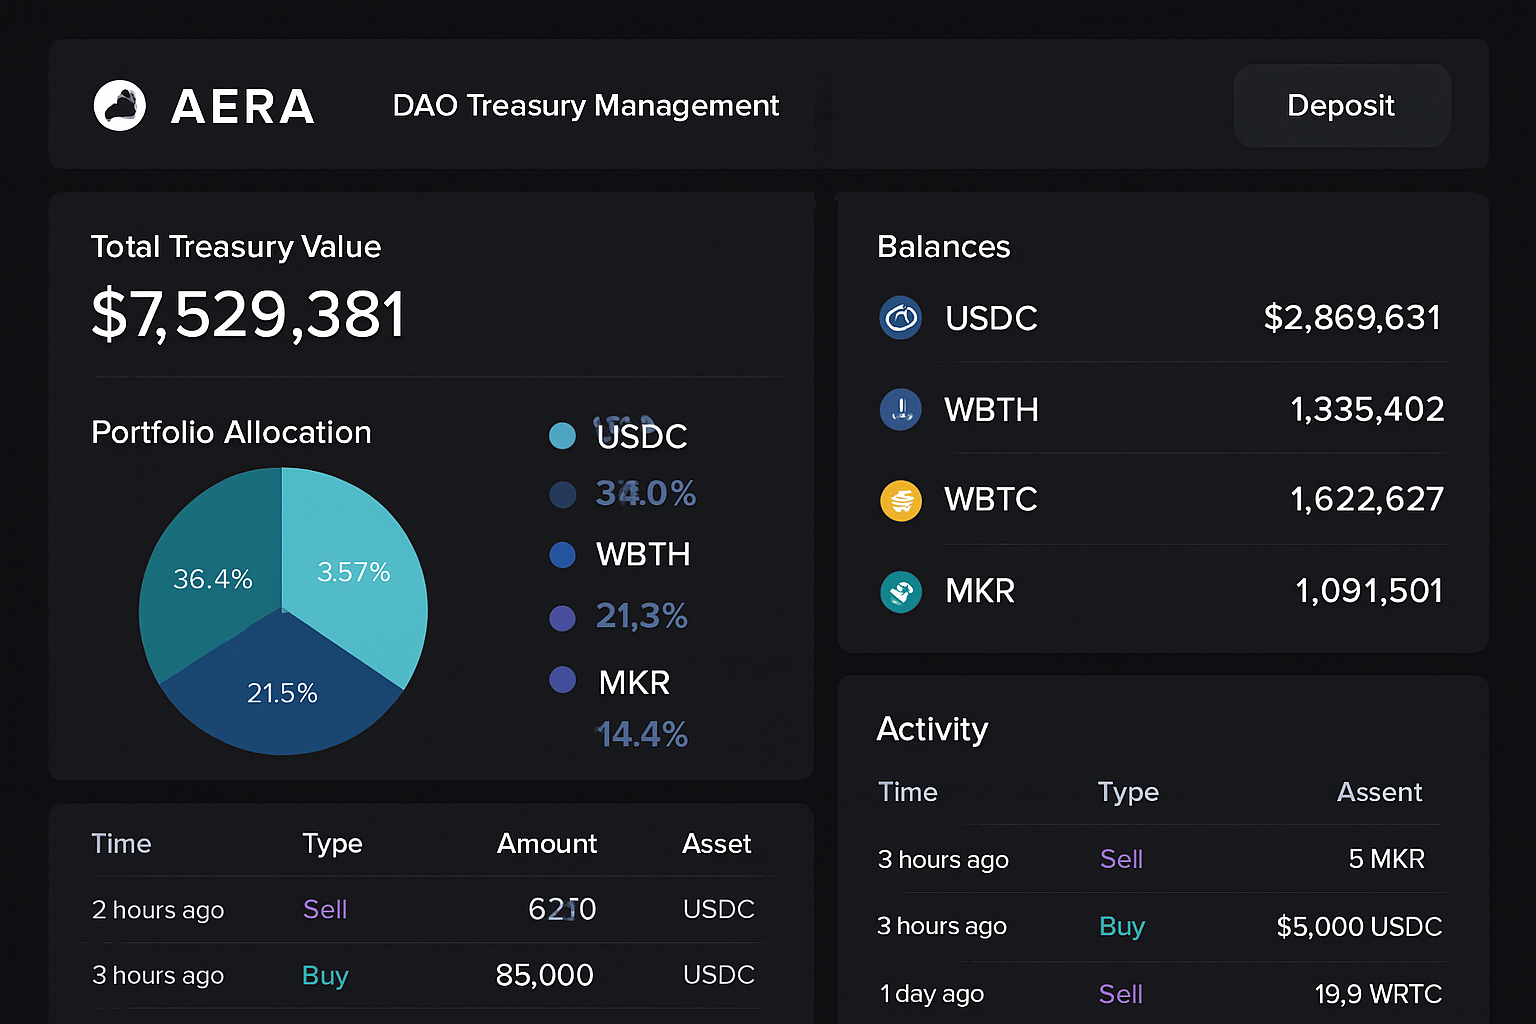Select the Type column header in Activity
Viewport: 1536px width, 1024px height.
[1128, 792]
